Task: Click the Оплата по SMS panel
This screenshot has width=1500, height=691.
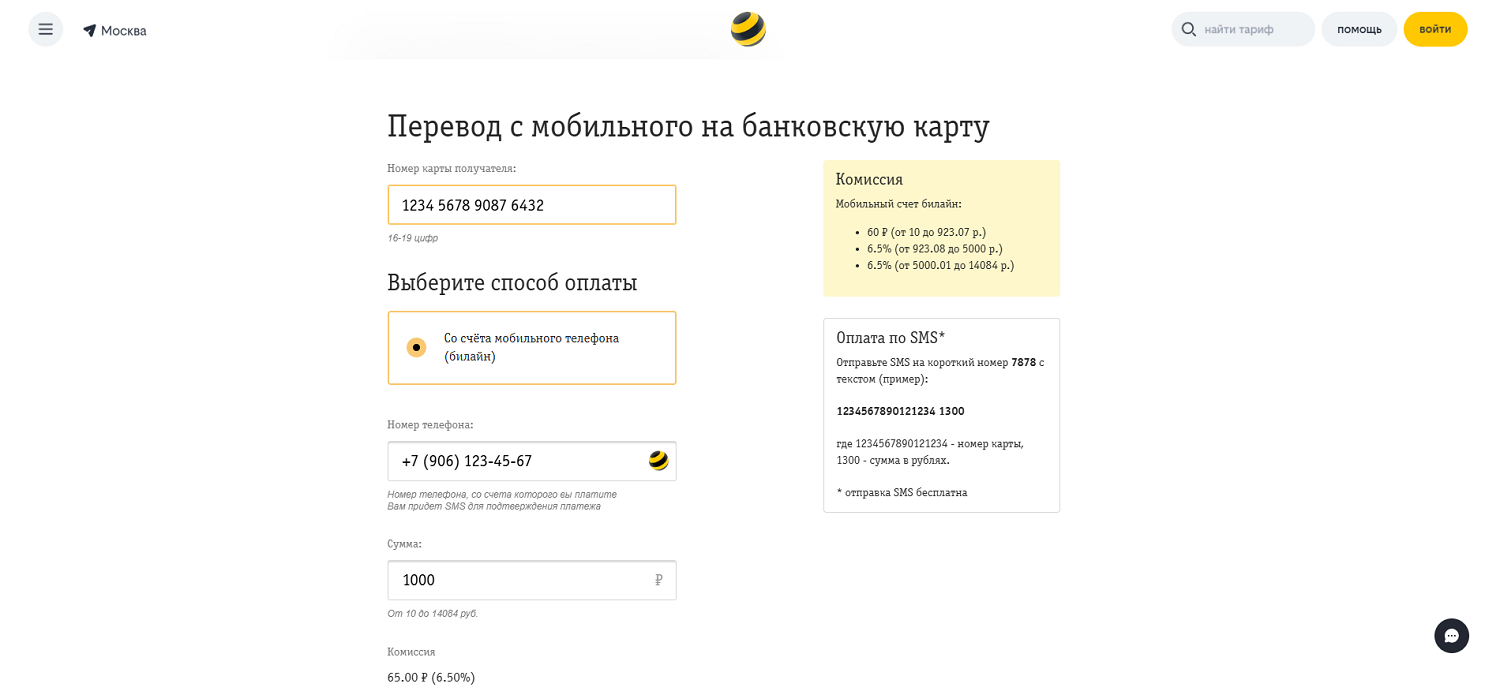Action: [x=941, y=414]
